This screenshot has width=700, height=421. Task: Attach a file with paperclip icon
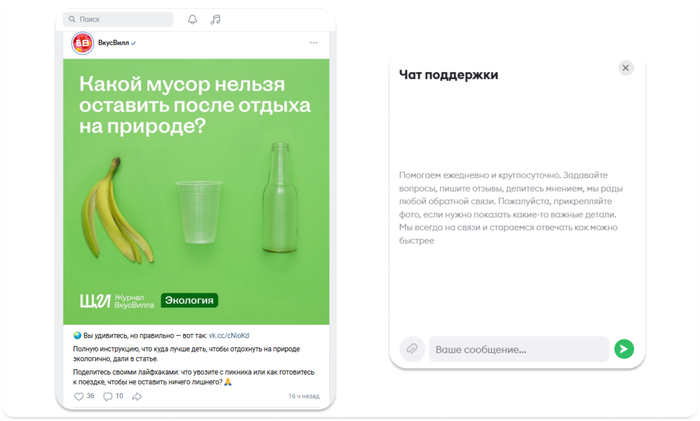point(412,349)
